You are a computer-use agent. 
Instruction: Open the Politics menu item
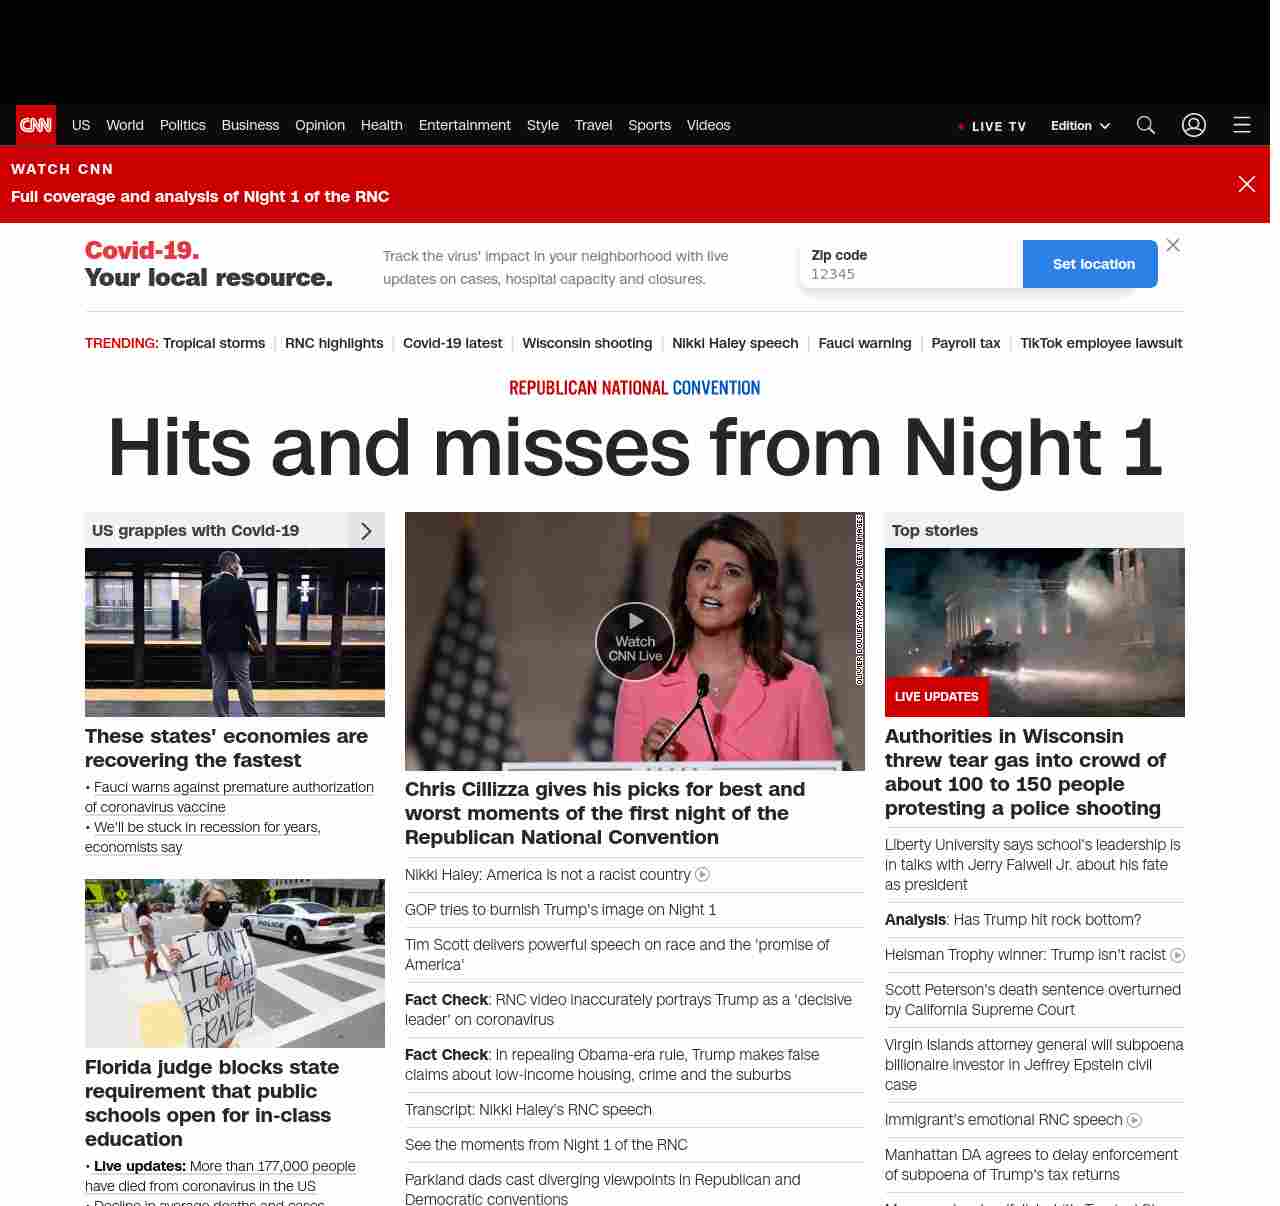(x=182, y=125)
